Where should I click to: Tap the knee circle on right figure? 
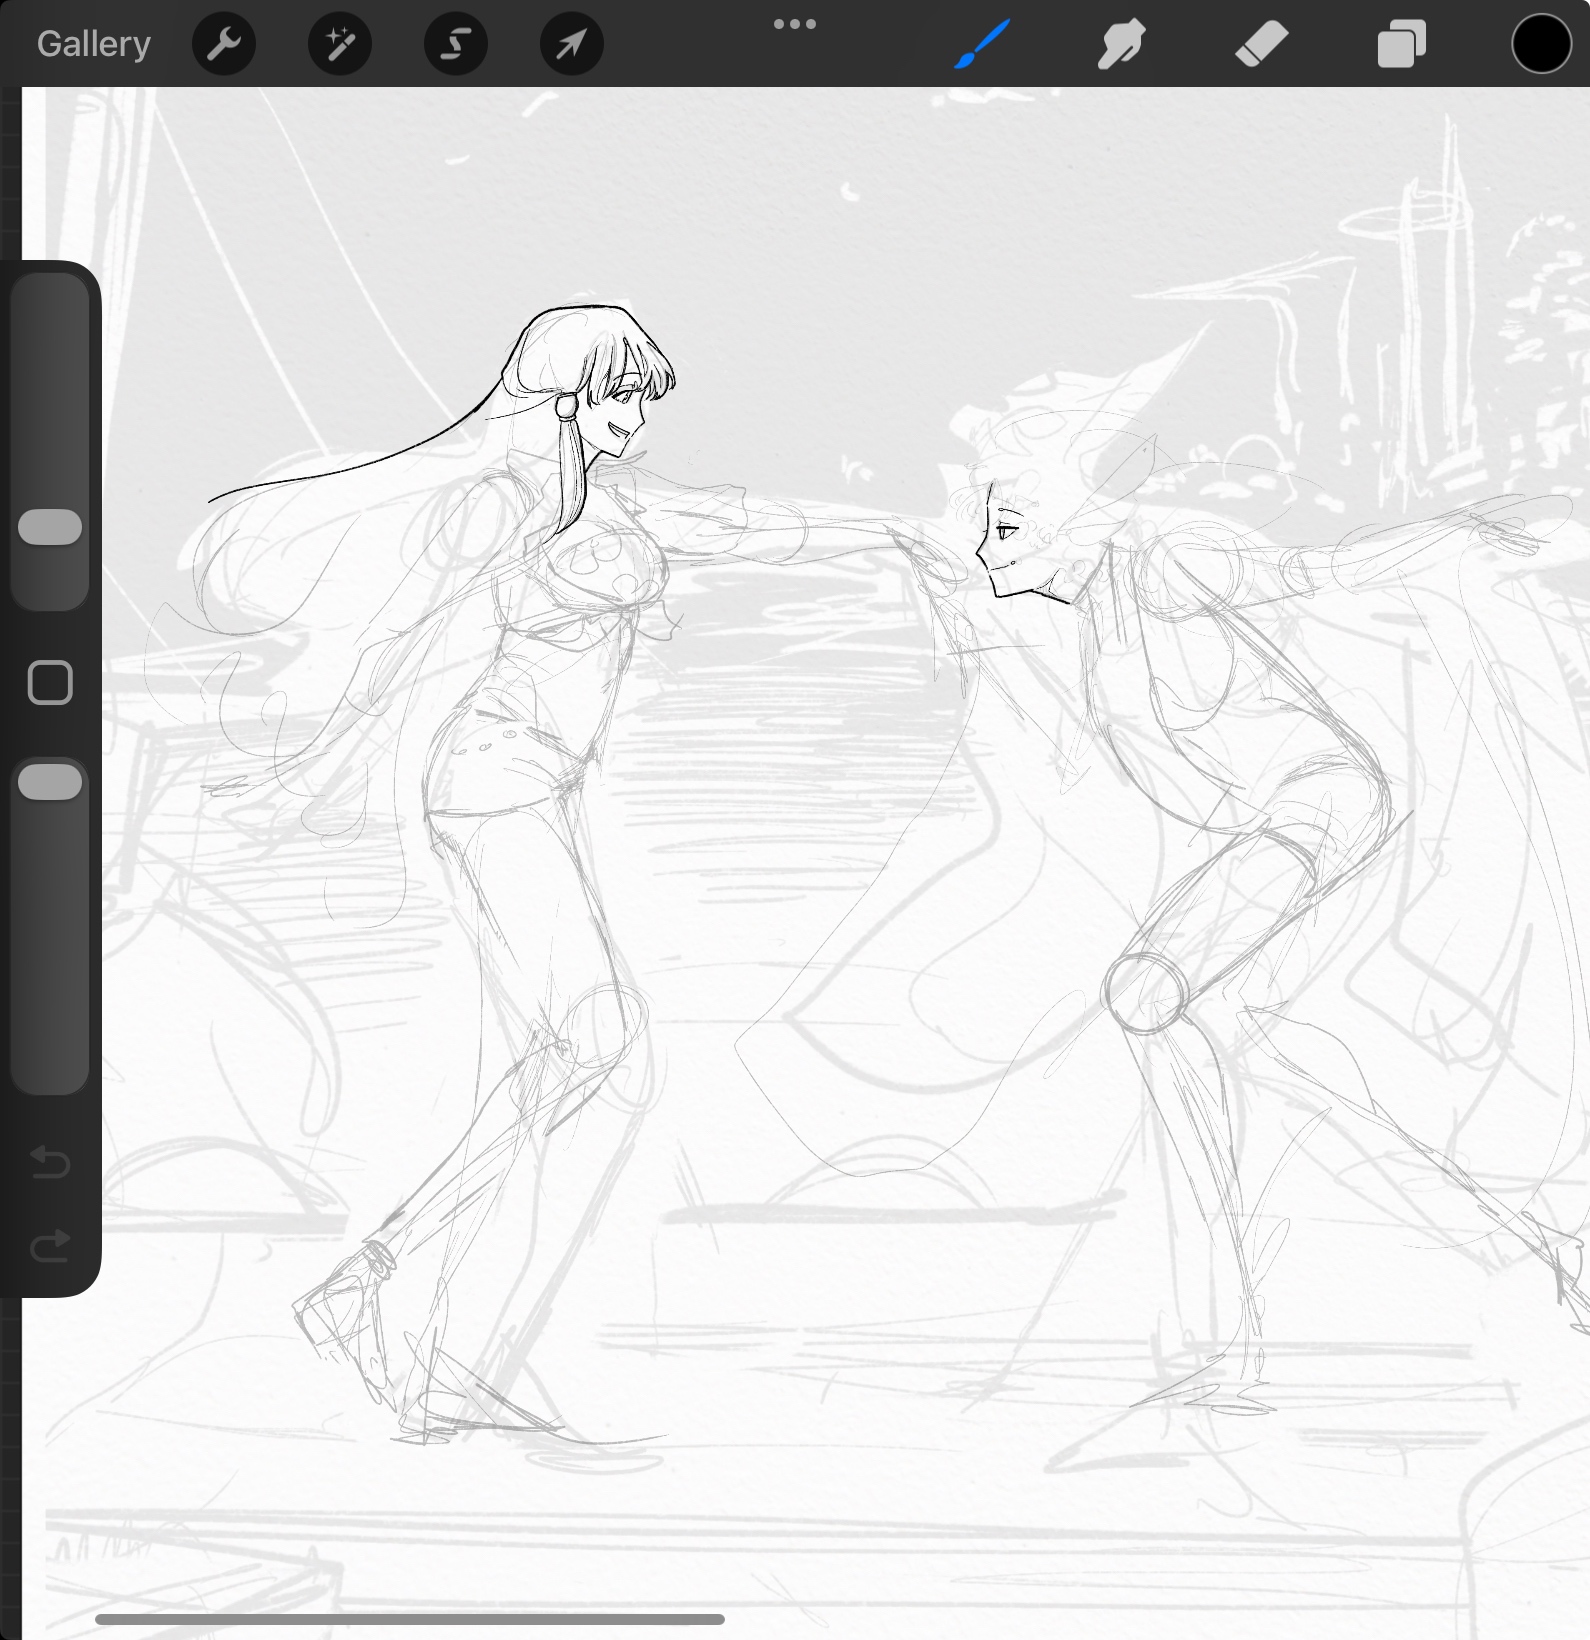pos(1145,992)
